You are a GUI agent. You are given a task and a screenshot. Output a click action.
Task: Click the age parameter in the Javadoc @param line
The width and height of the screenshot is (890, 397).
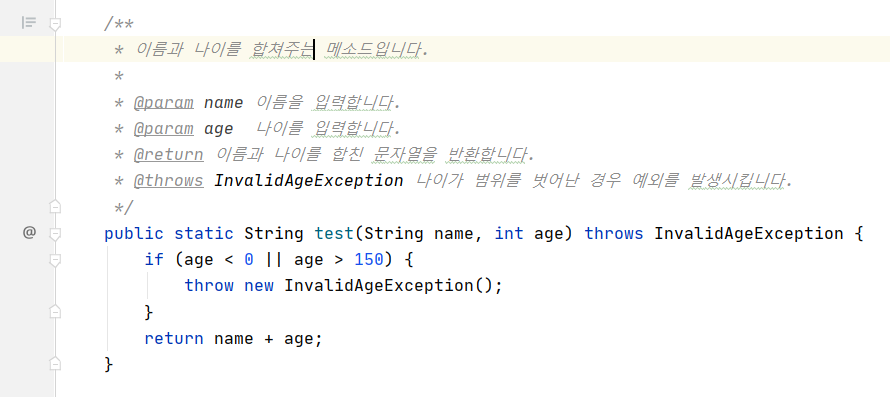pos(219,129)
